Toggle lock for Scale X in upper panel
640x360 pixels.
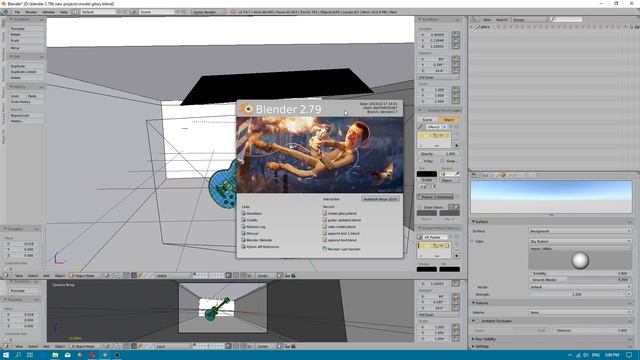point(456,89)
